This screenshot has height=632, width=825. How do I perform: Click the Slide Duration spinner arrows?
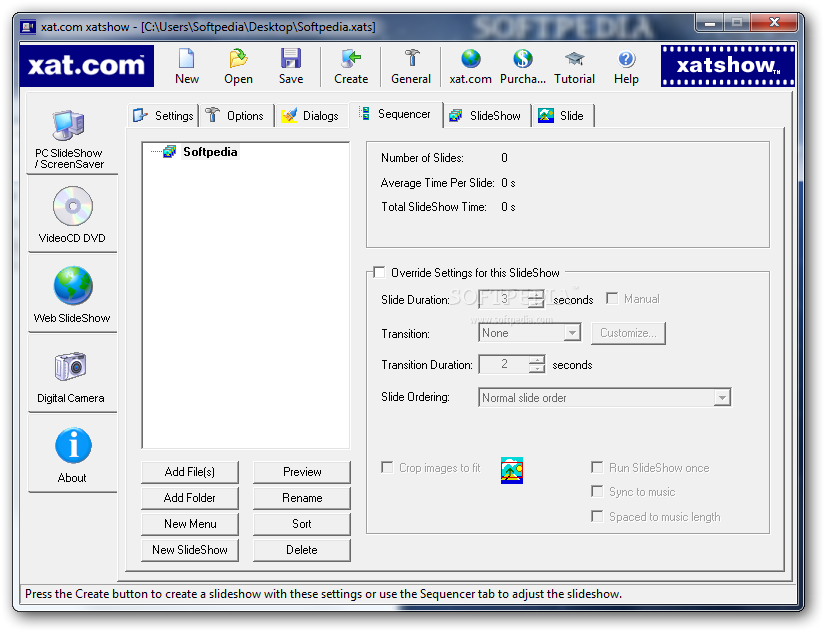click(537, 299)
